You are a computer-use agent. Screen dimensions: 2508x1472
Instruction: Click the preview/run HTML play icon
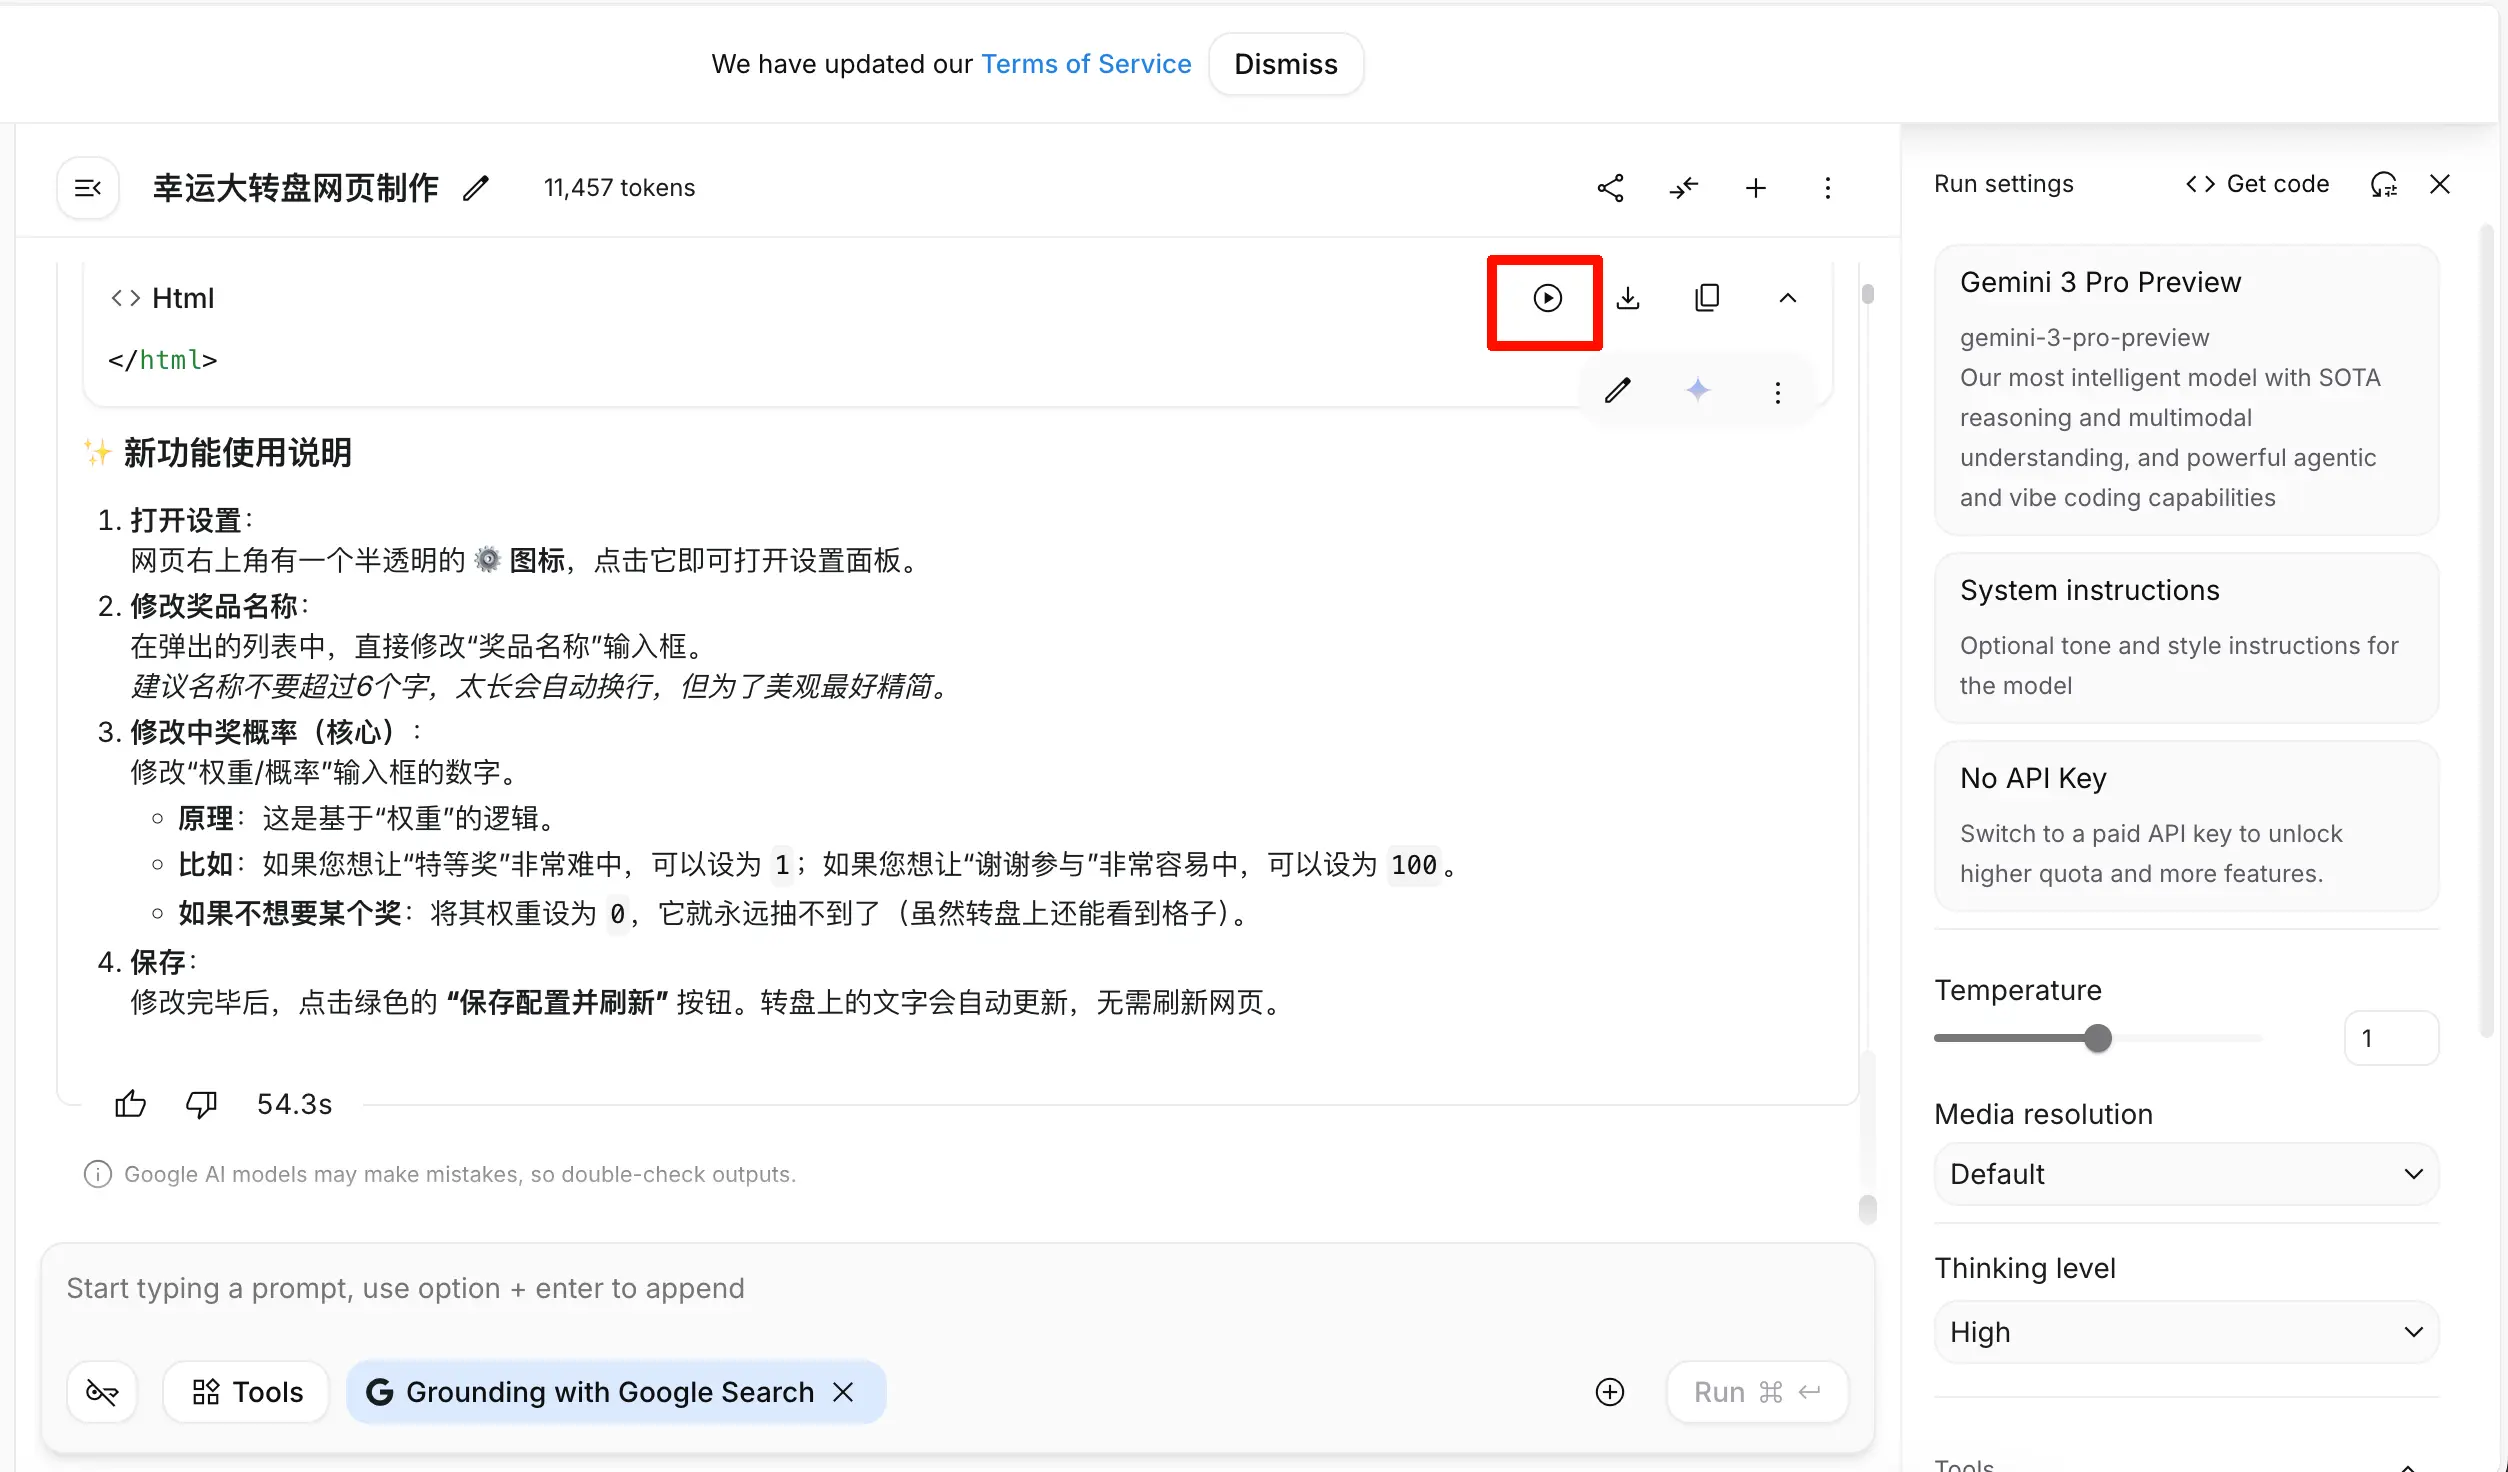tap(1546, 298)
